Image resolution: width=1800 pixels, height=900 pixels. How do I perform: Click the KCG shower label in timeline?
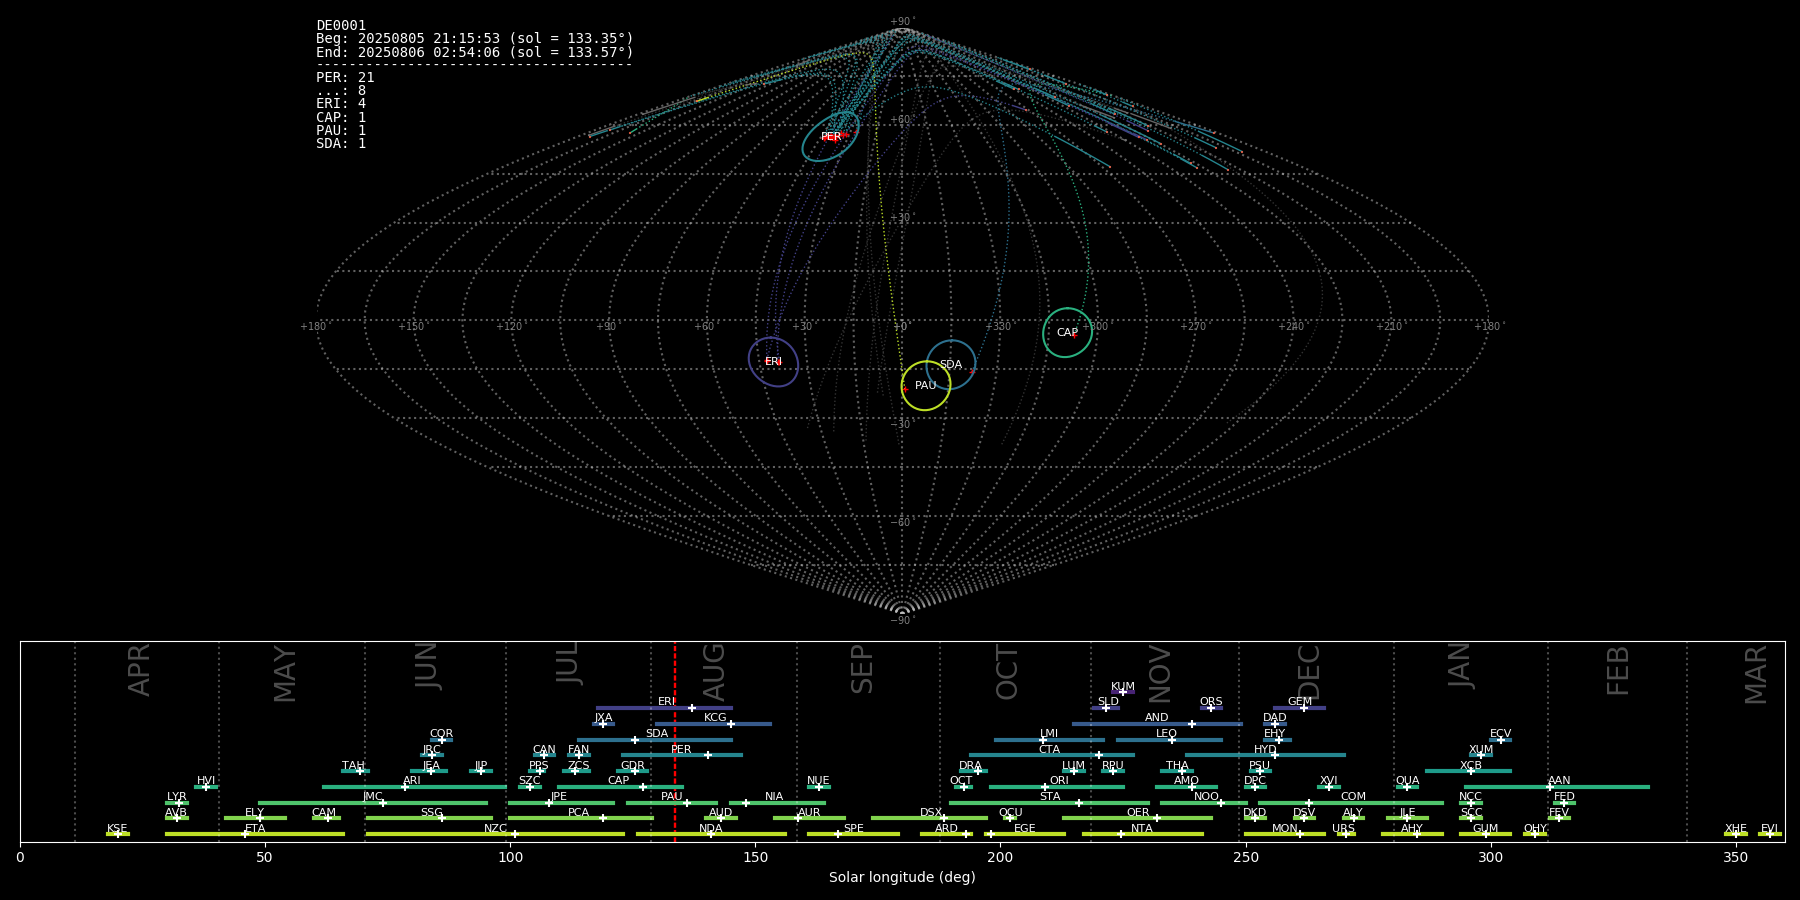click(x=715, y=718)
